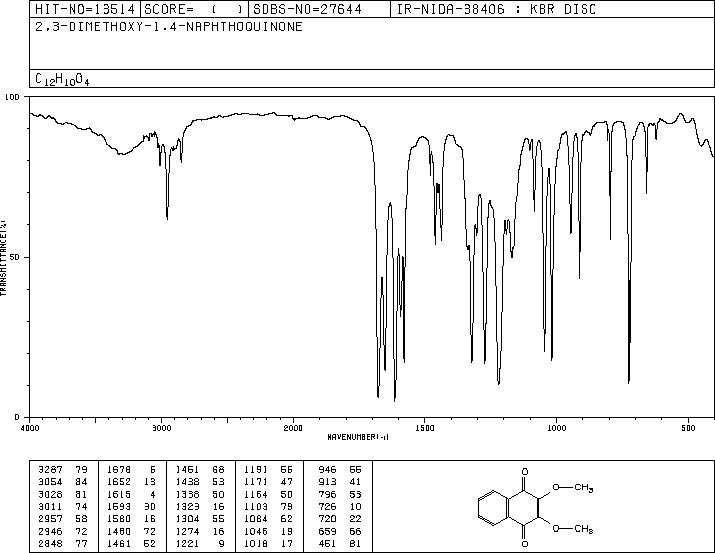
Task: Click the 1615 peak table entry
Action: (x=119, y=495)
